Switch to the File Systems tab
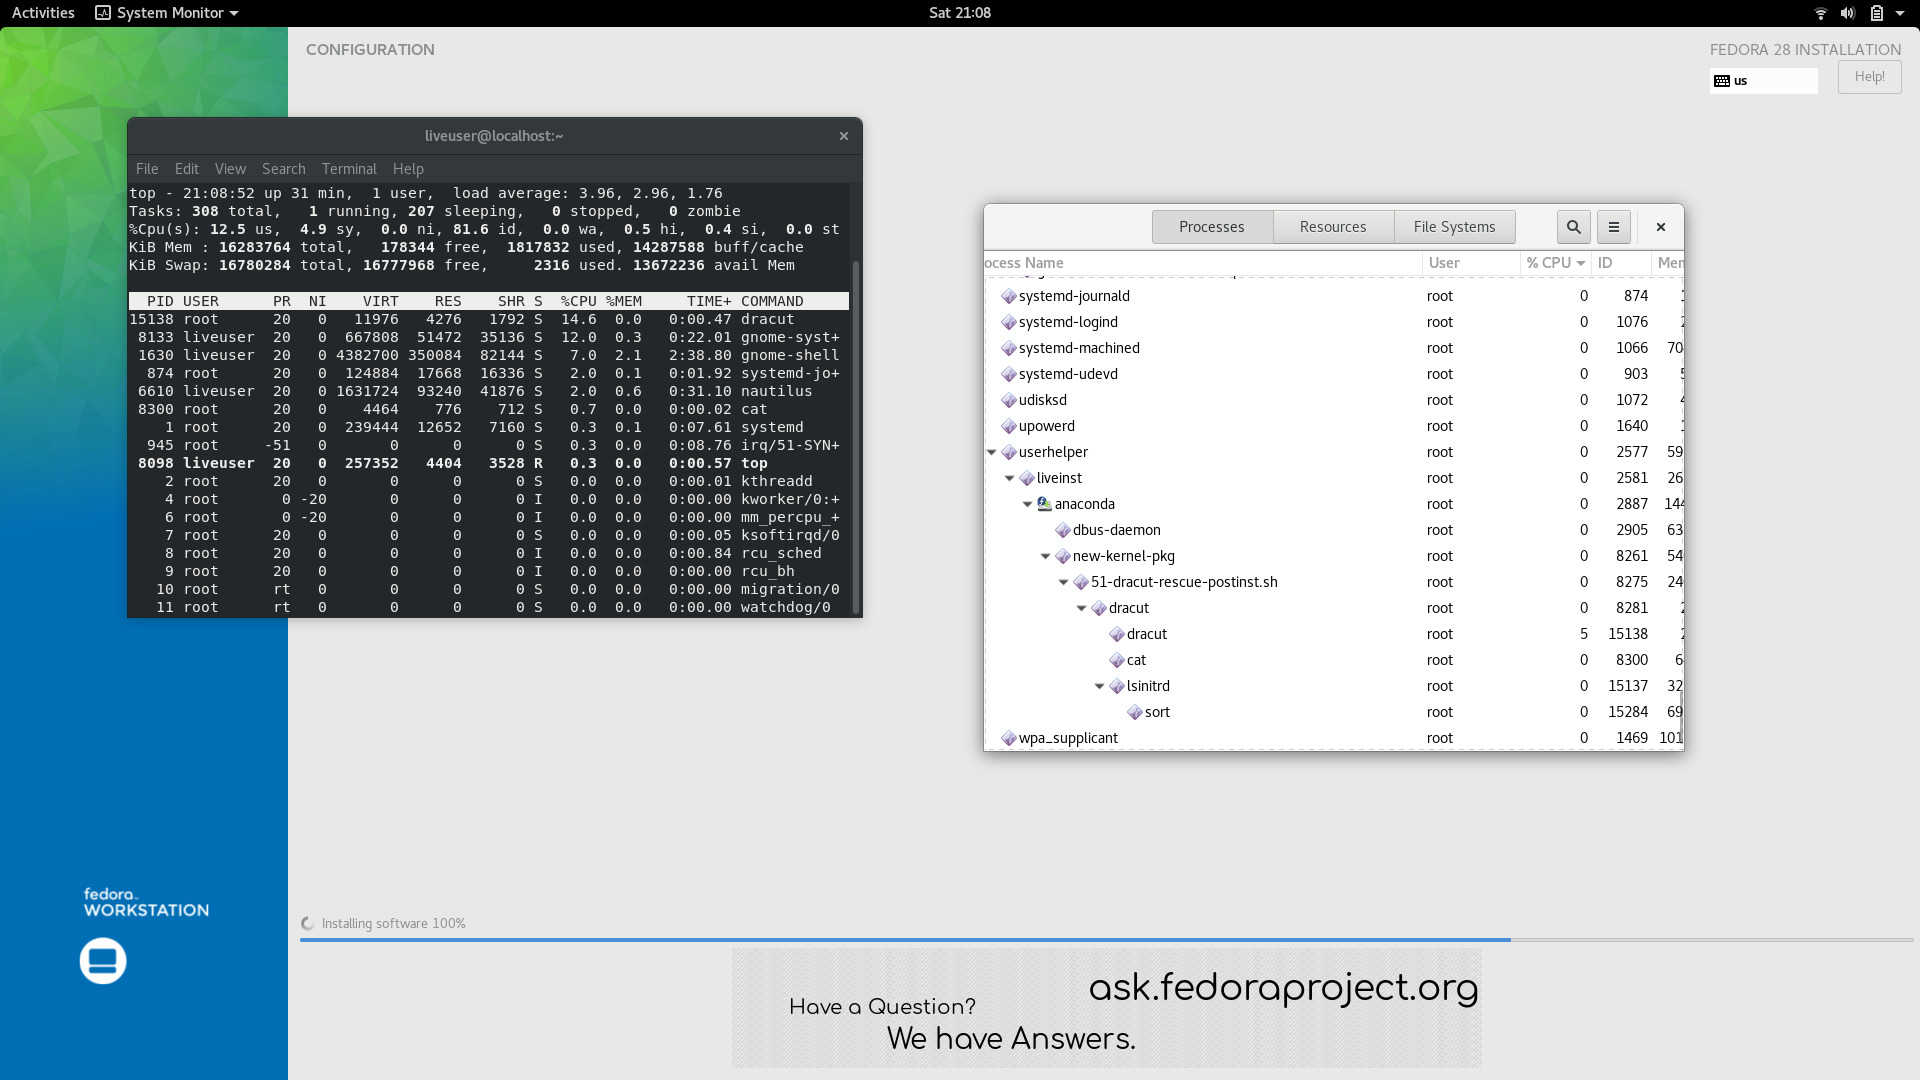Viewport: 1920px width, 1080px height. (x=1454, y=227)
